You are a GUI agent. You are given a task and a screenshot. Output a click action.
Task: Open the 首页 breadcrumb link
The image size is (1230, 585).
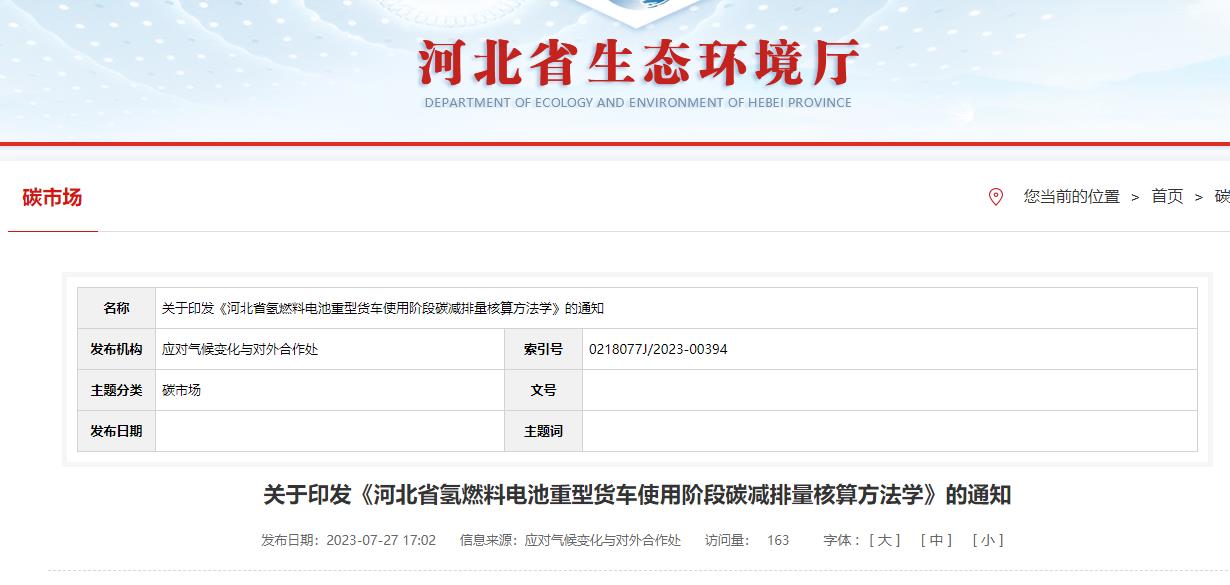coord(1167,197)
